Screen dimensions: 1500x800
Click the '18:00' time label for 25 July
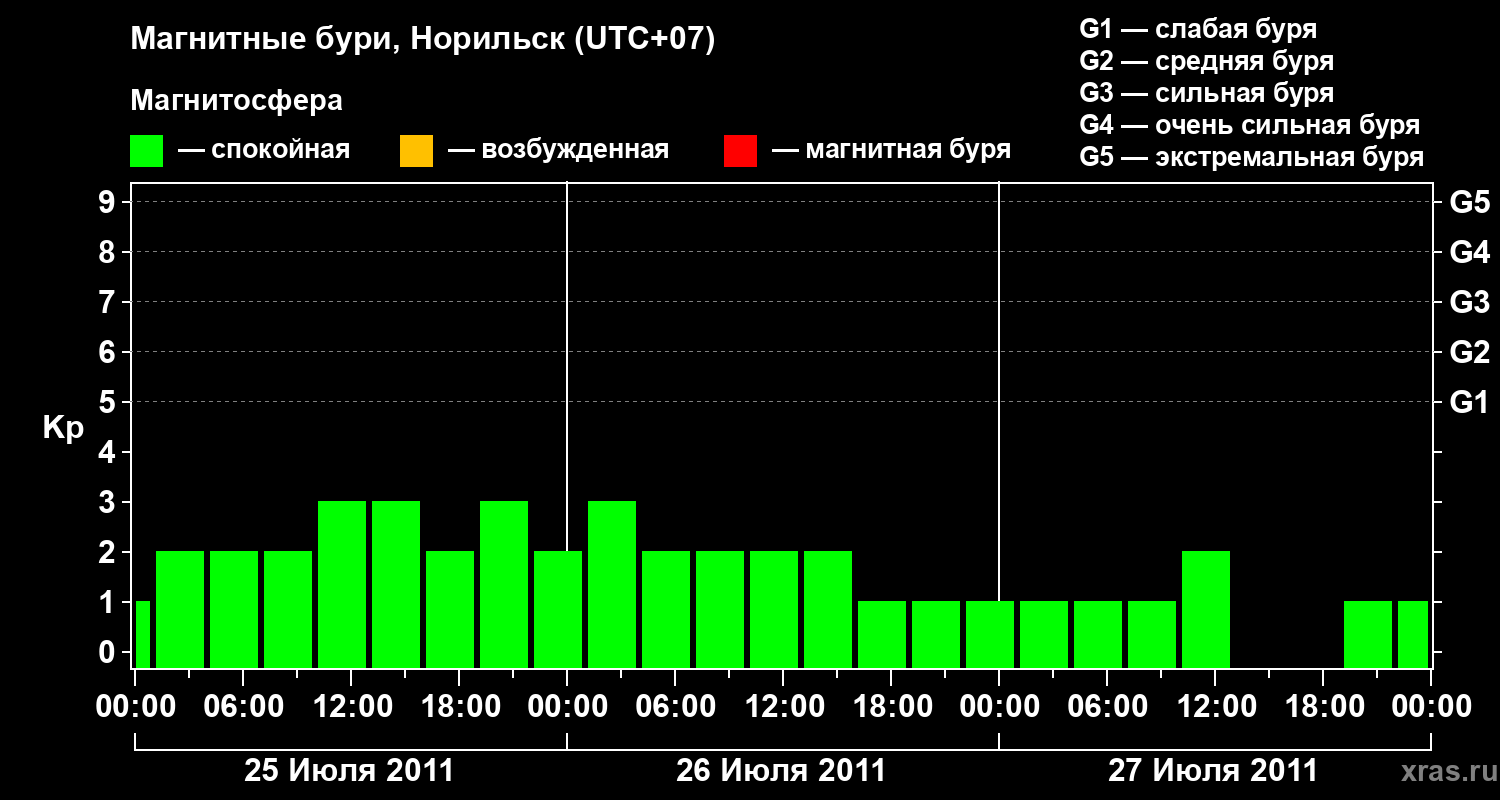(459, 706)
